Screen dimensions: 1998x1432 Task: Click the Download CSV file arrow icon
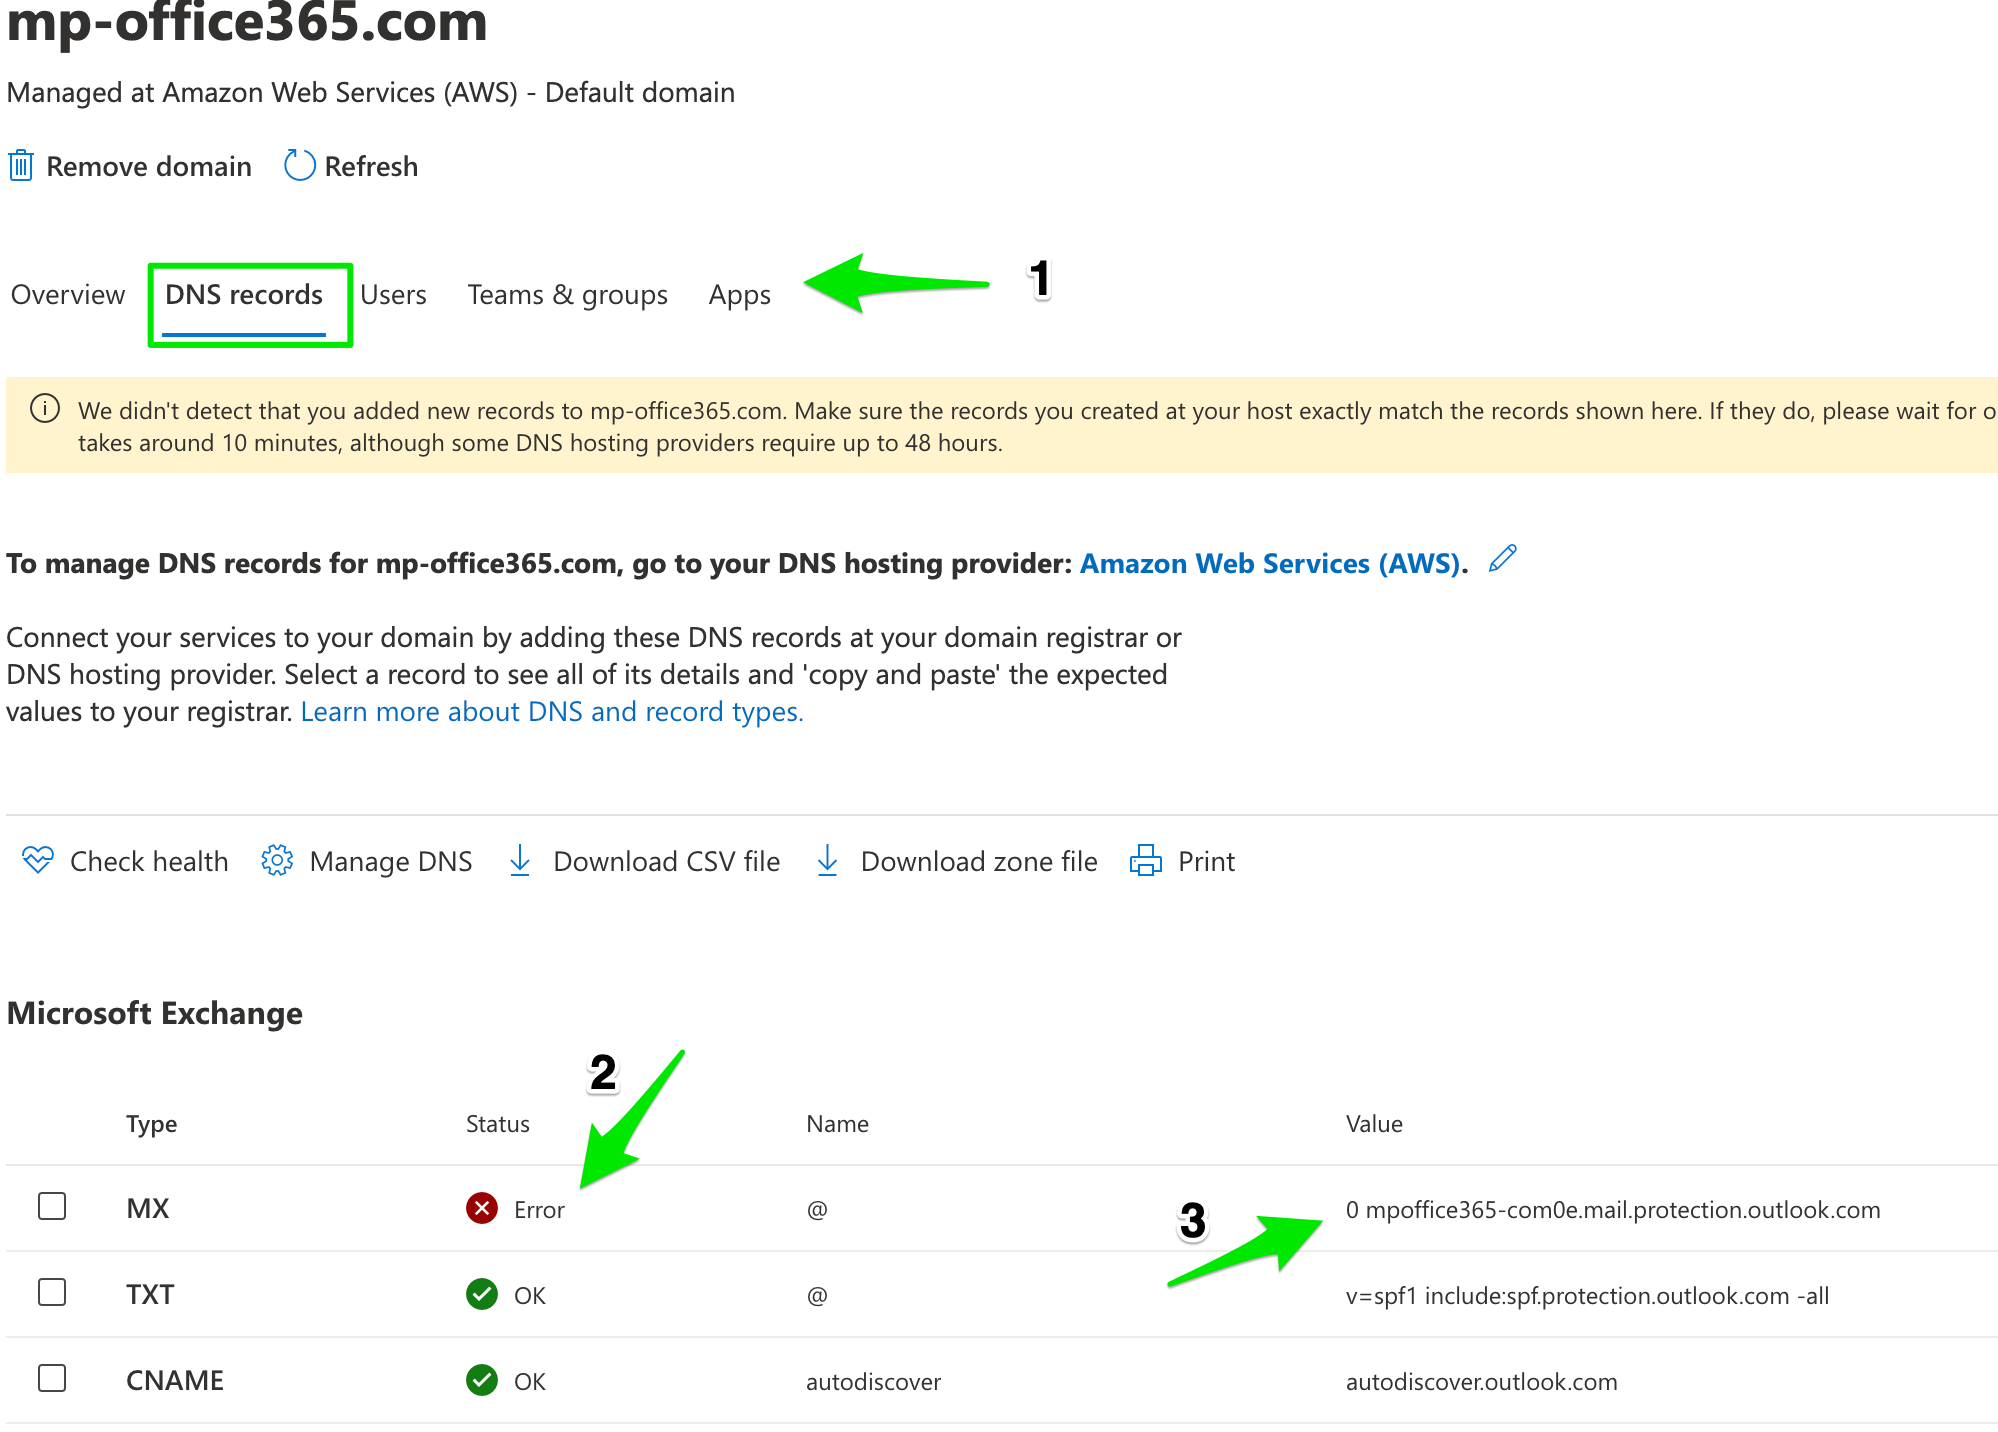[520, 860]
